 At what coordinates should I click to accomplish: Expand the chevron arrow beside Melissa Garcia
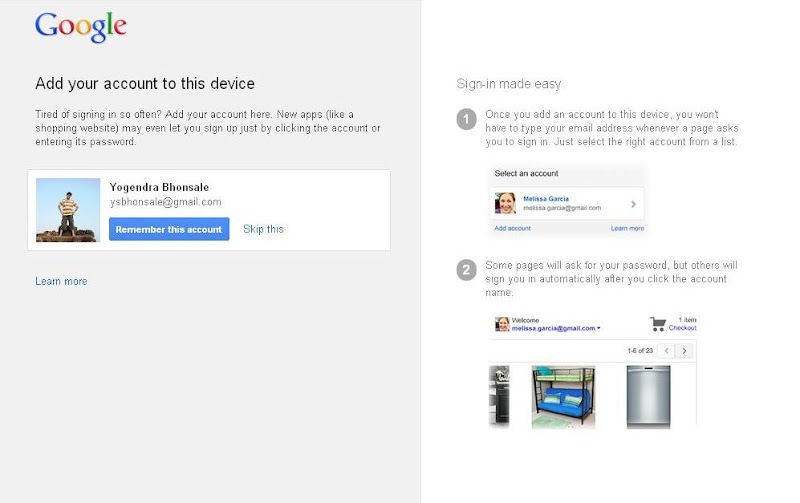click(633, 204)
